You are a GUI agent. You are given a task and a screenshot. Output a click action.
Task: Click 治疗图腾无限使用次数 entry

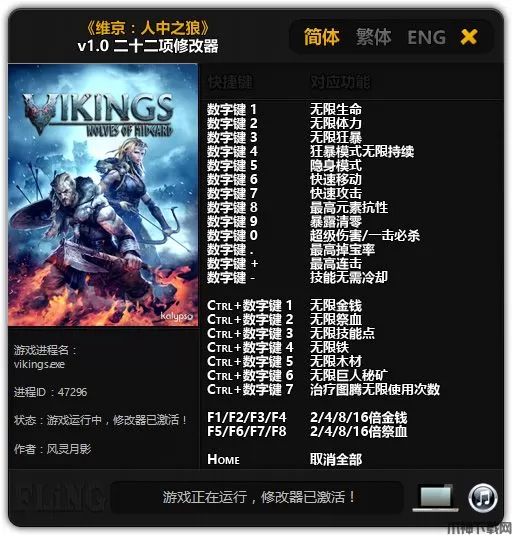pyautogui.click(x=375, y=389)
